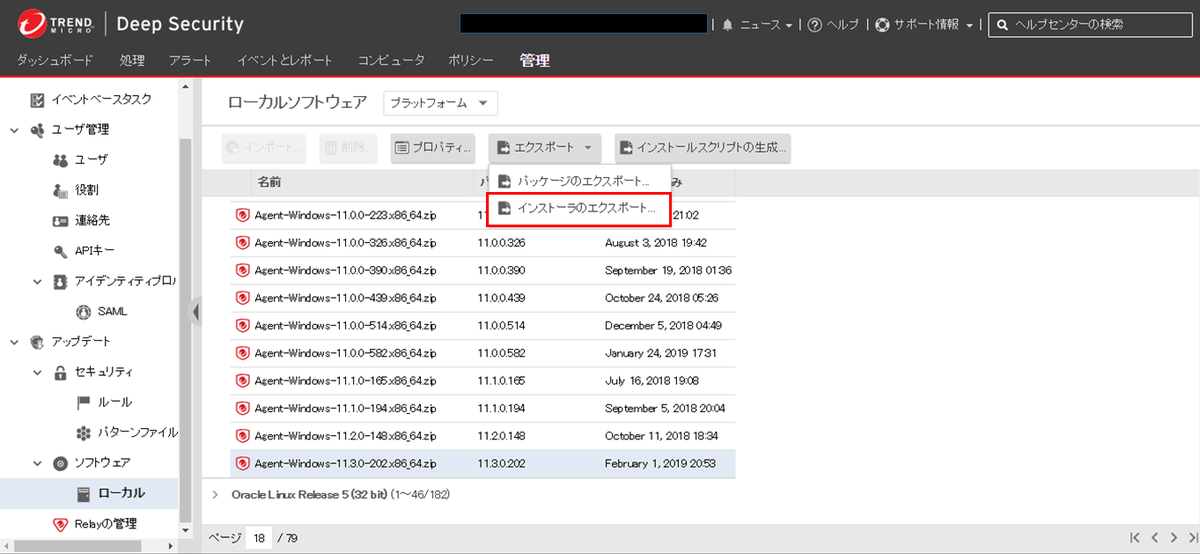
Task: Click the news bell icon
Action: [728, 25]
